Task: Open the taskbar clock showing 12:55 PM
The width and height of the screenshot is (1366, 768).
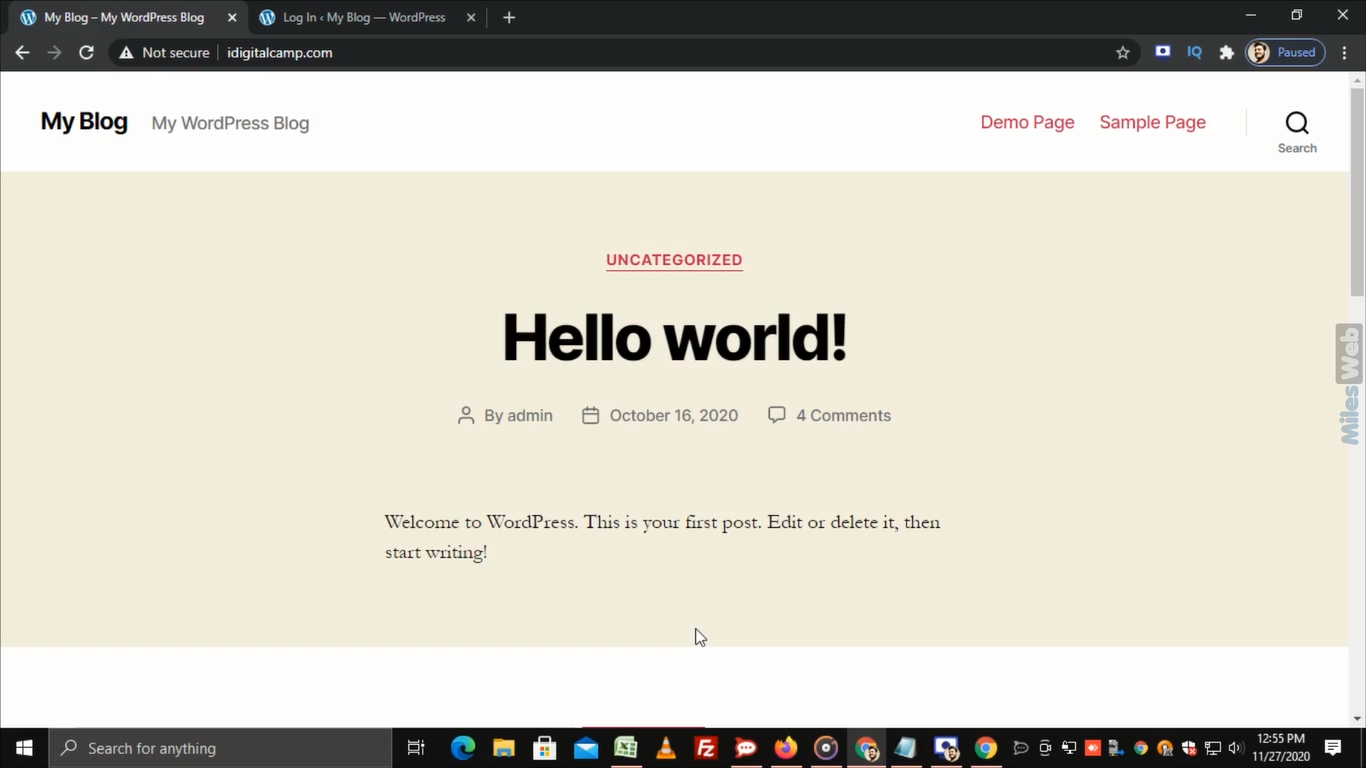Action: [x=1281, y=748]
